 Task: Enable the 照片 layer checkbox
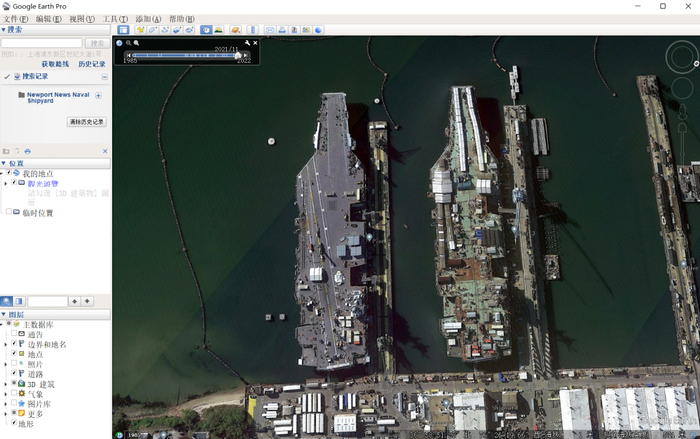coord(14,363)
